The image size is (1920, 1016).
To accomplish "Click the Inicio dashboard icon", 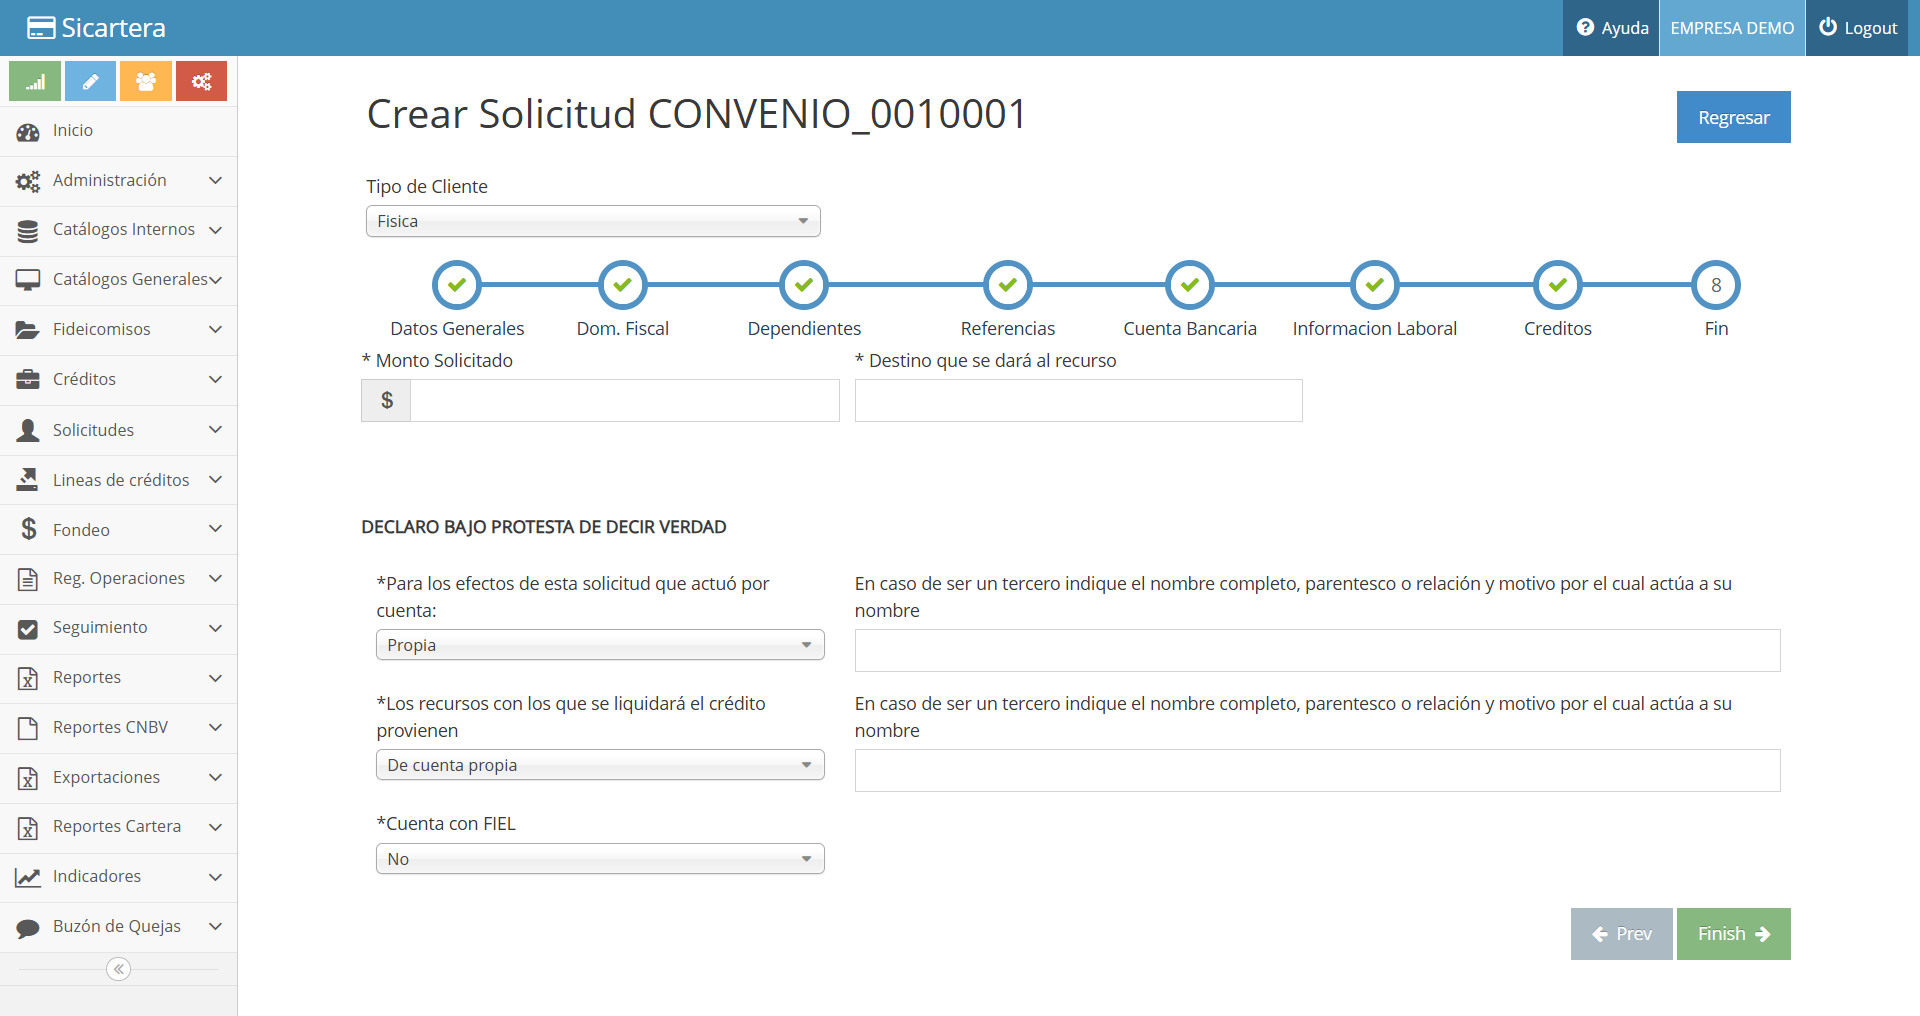I will 28,132.
